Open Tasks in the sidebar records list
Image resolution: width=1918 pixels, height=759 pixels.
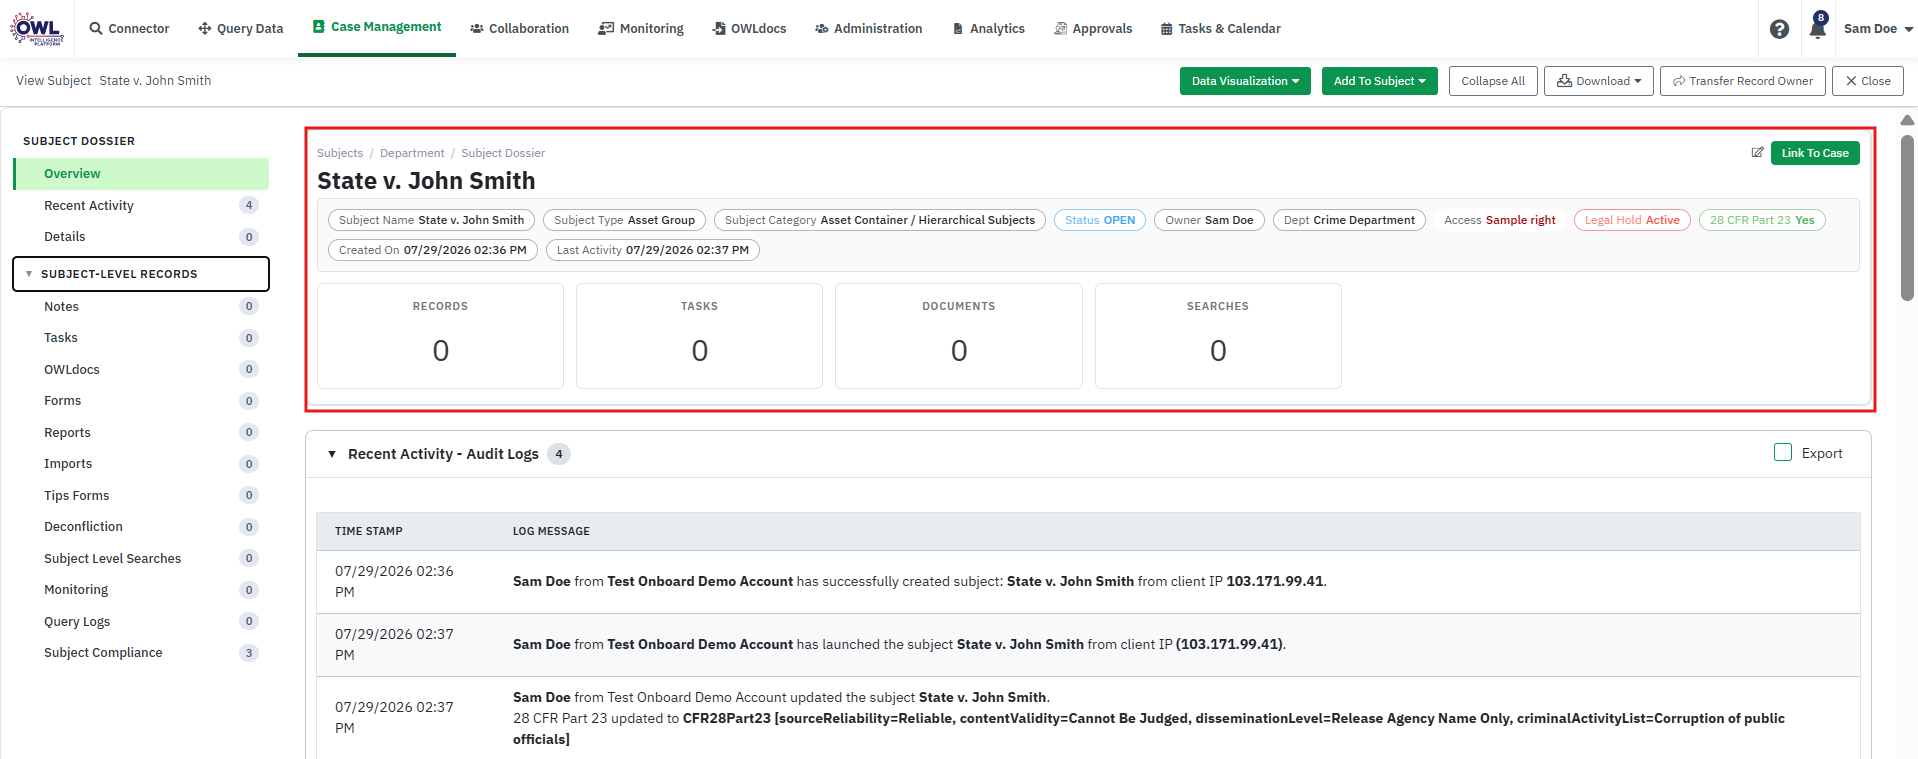coord(141,338)
